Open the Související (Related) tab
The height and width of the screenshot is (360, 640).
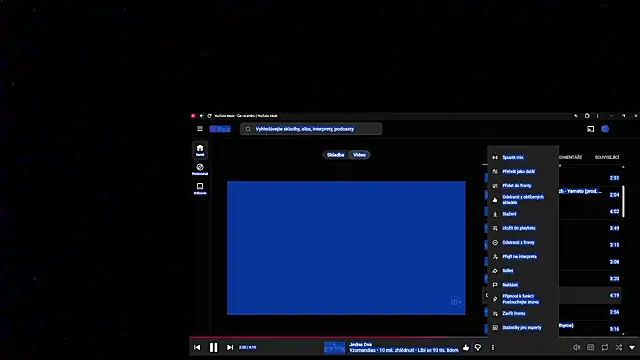[x=607, y=157]
